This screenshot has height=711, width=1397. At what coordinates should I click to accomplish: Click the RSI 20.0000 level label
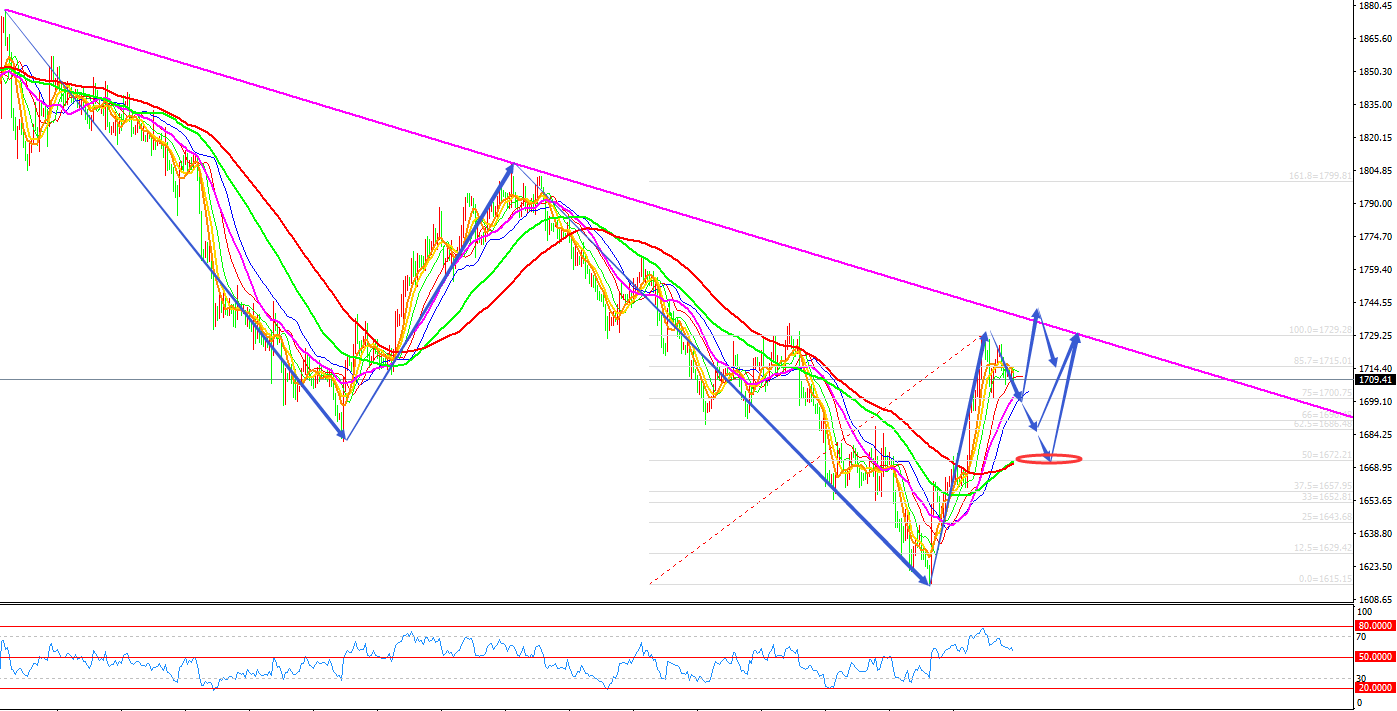(x=1375, y=688)
